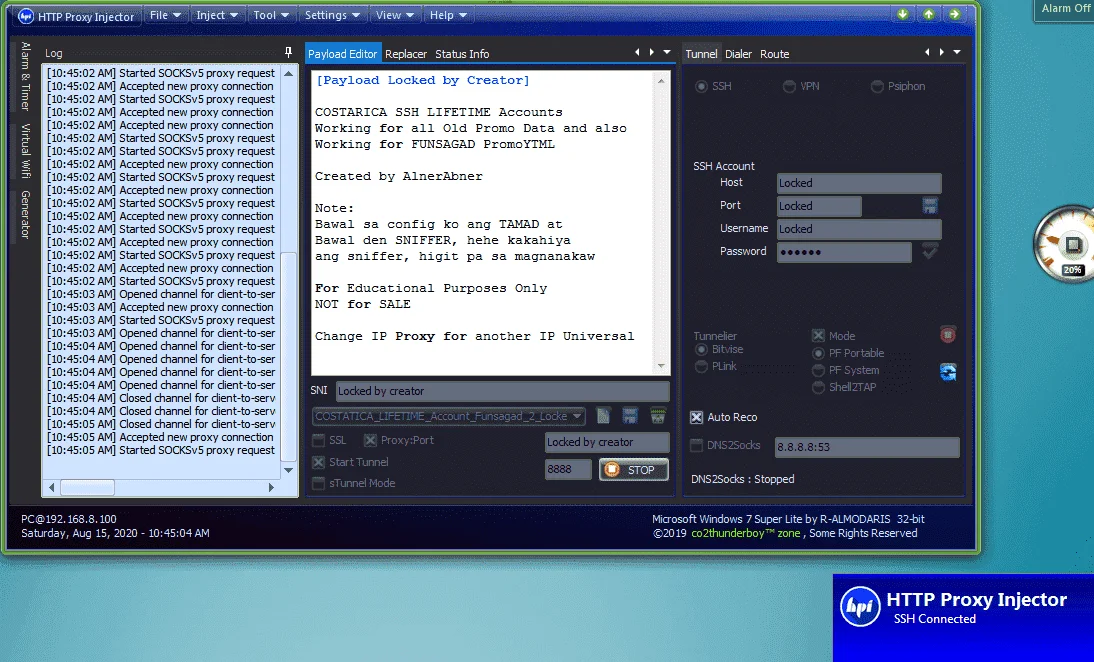The height and width of the screenshot is (662, 1094).
Task: Switch to the Tunnel tab
Action: tap(701, 54)
